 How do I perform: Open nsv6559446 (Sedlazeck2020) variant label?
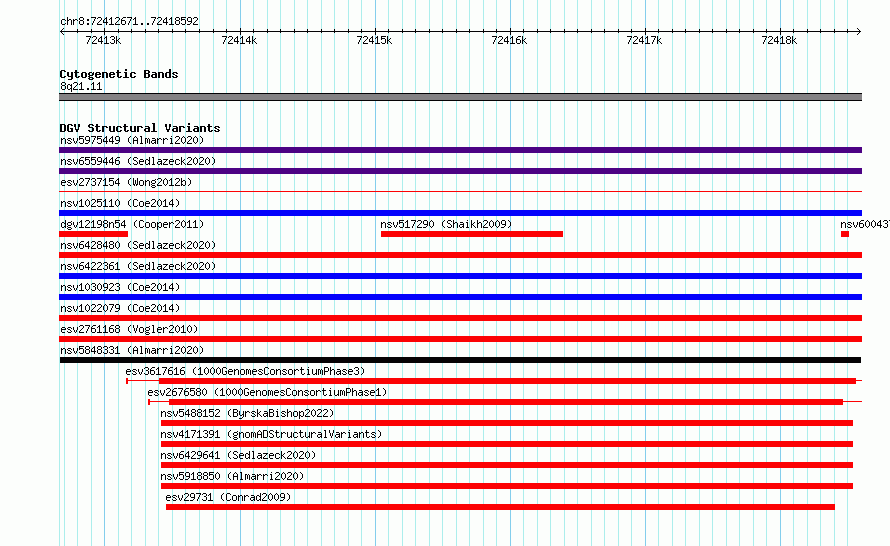point(138,161)
